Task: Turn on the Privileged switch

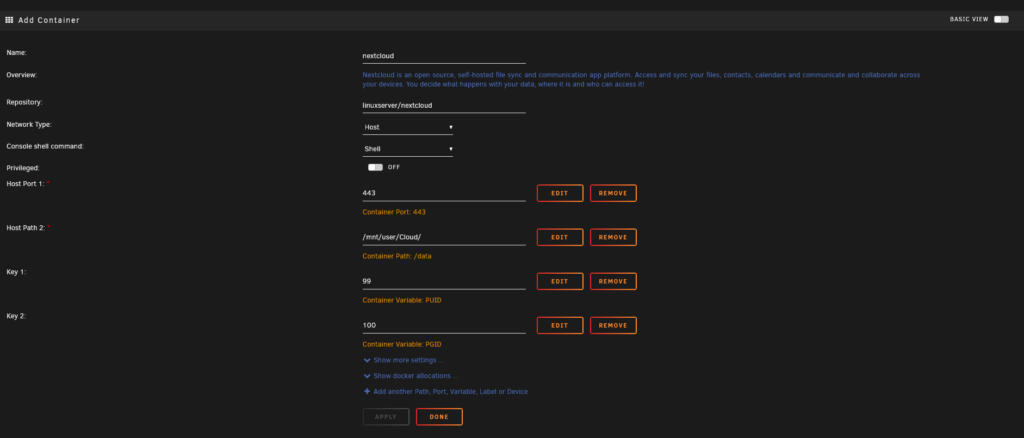Action: (x=376, y=167)
